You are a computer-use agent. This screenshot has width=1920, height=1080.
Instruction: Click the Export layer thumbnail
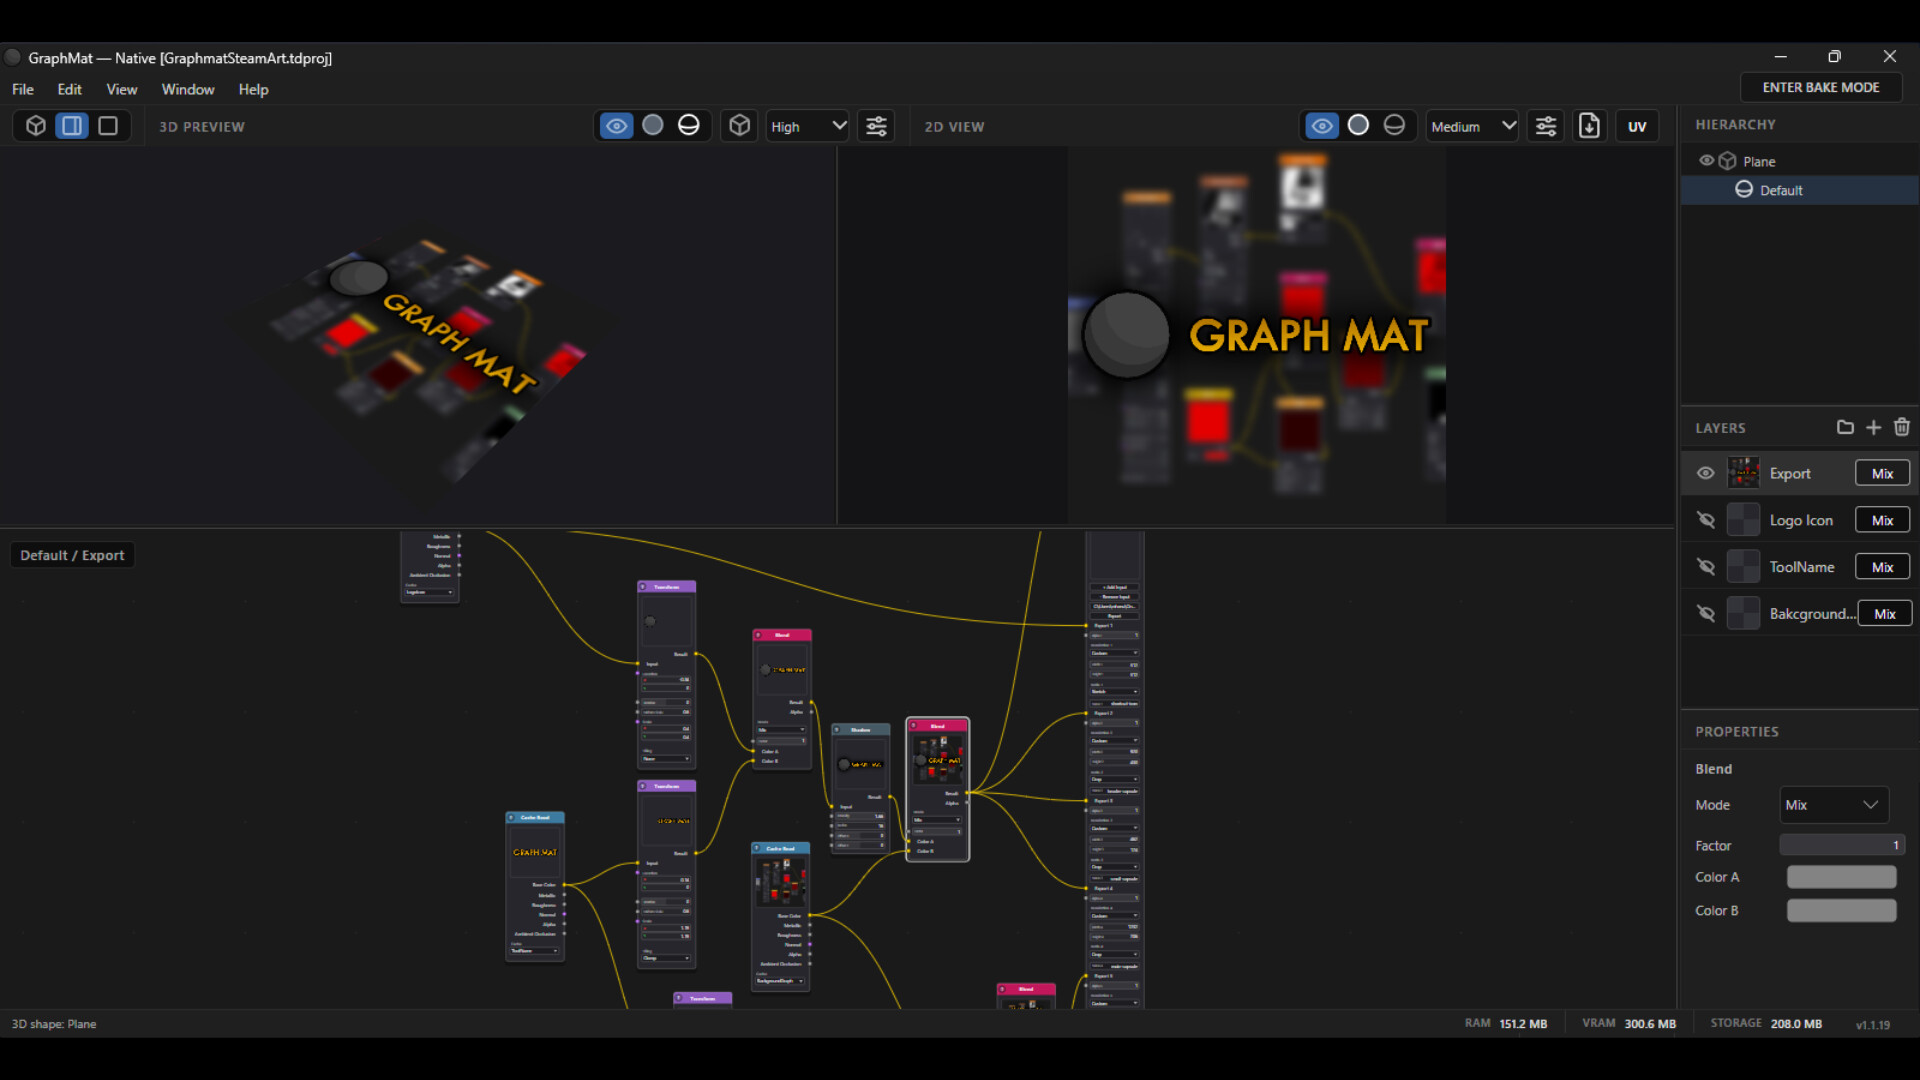[1743, 473]
